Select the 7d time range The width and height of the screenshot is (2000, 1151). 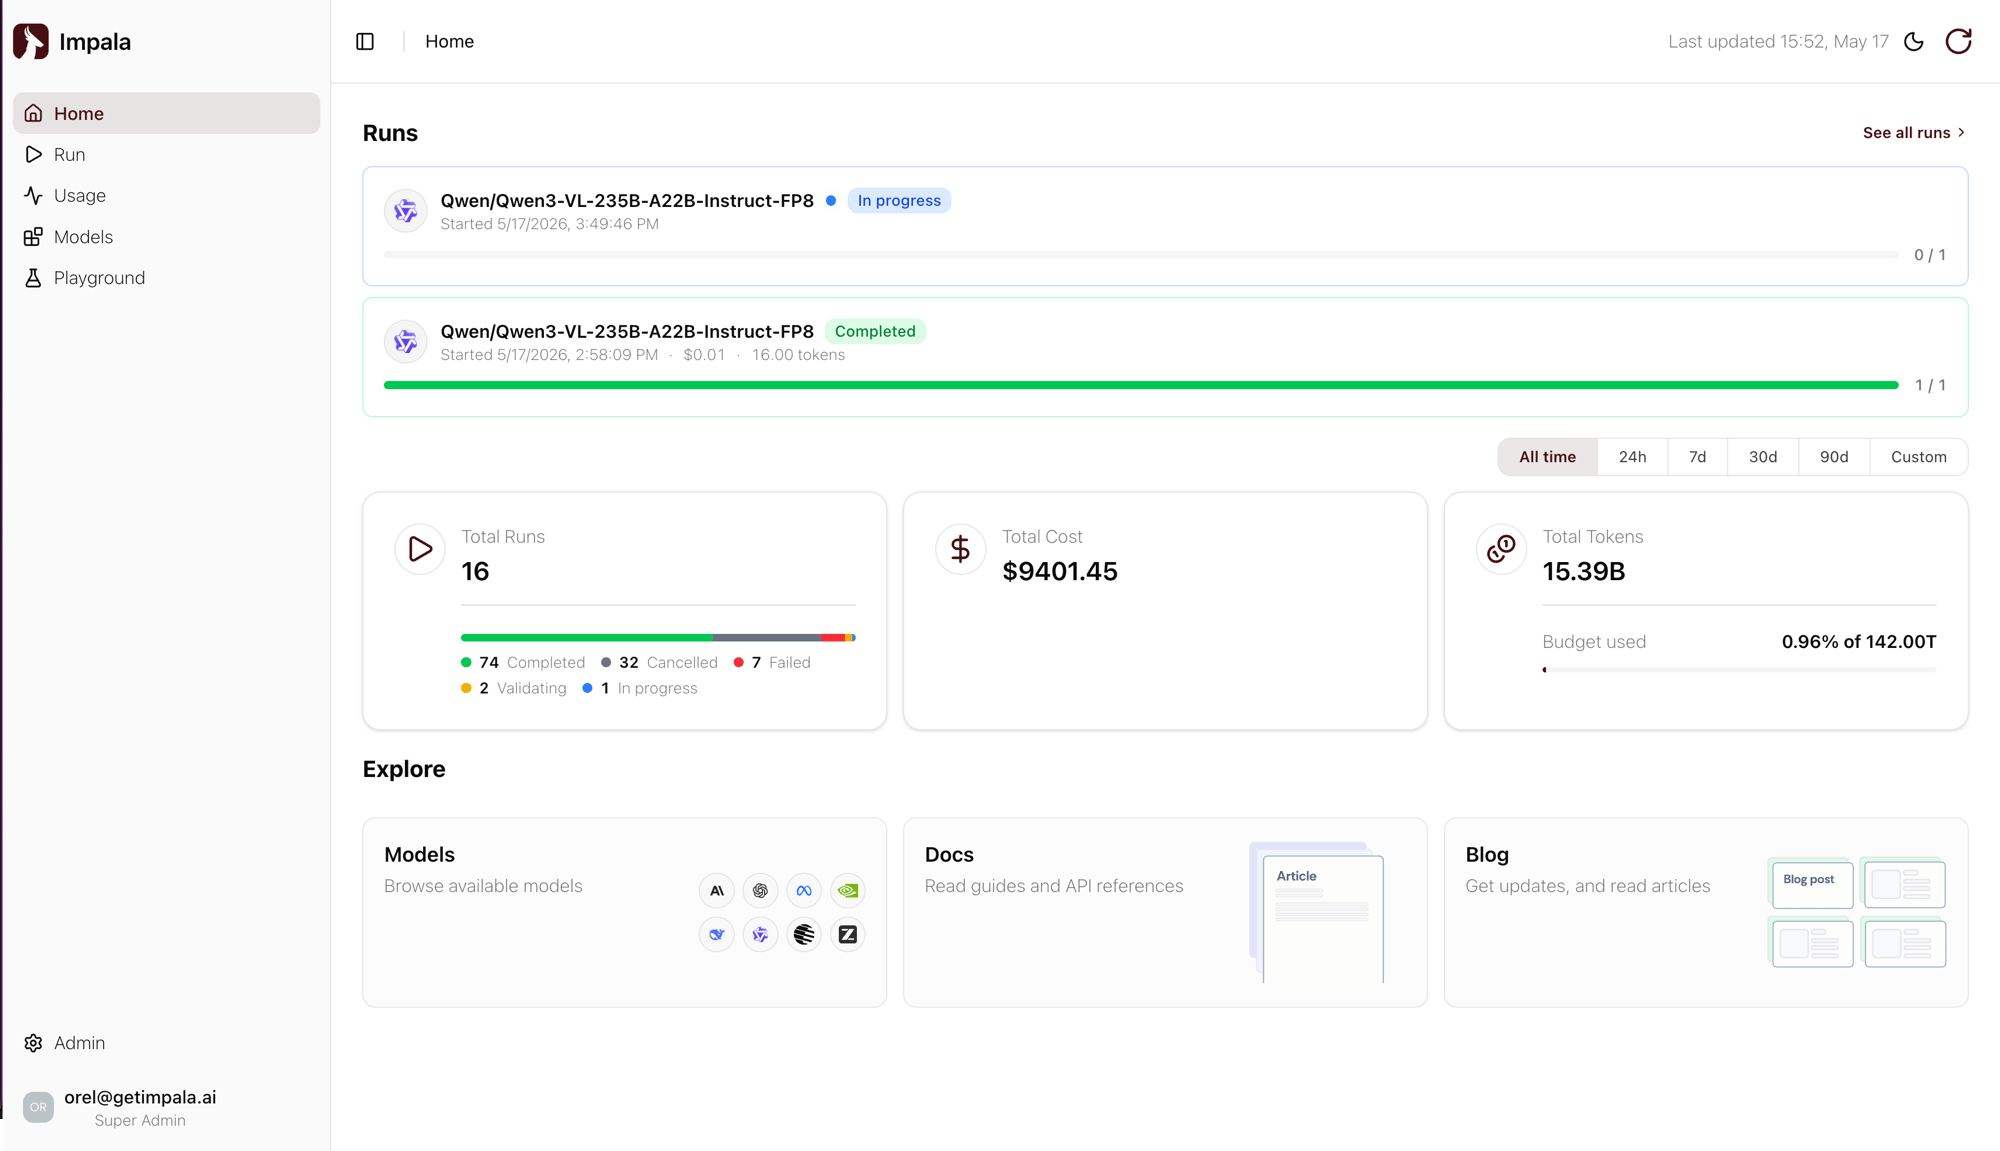click(x=1697, y=457)
